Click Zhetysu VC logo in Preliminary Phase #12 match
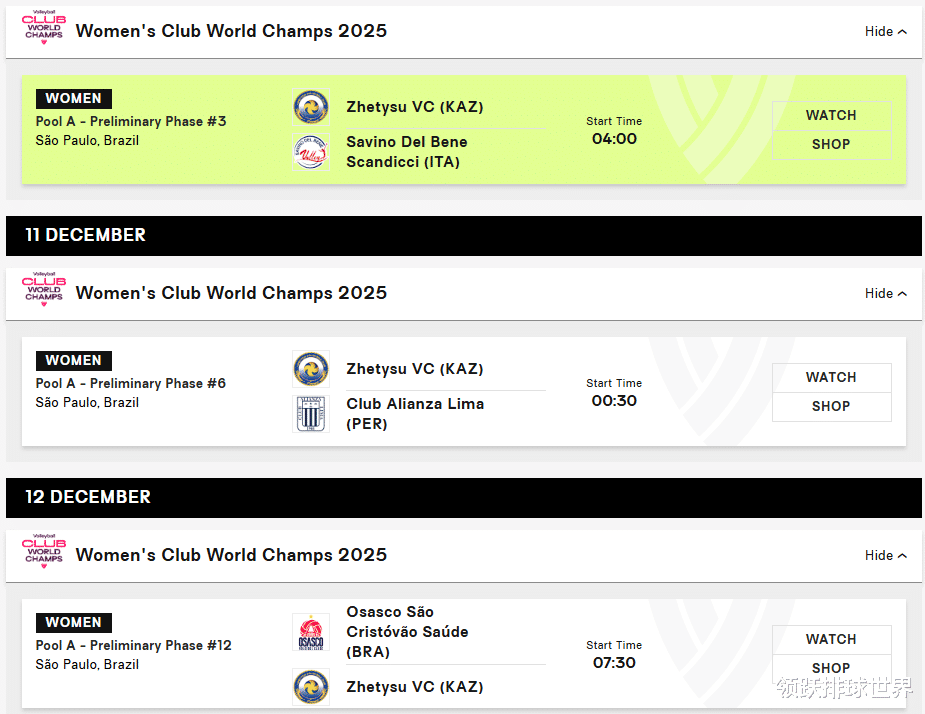Viewport: 925px width, 714px height. coord(310,687)
